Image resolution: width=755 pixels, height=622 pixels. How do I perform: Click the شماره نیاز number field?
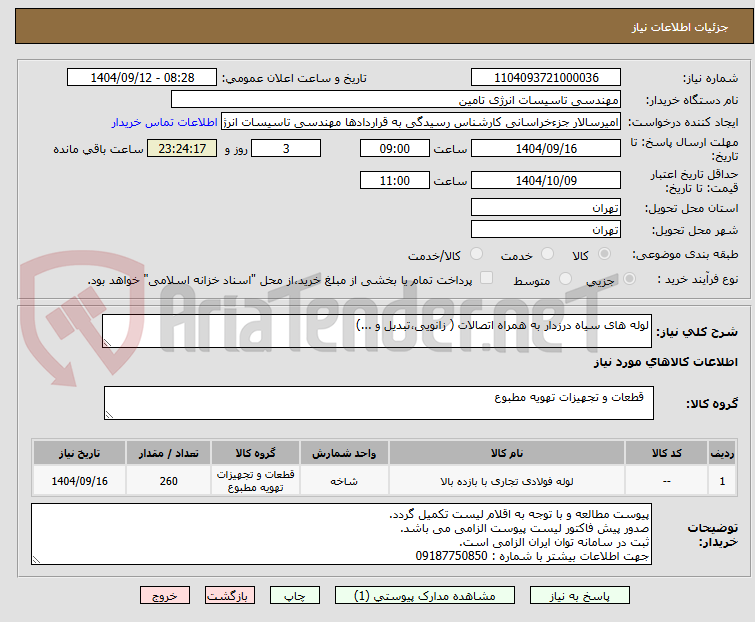pos(546,78)
